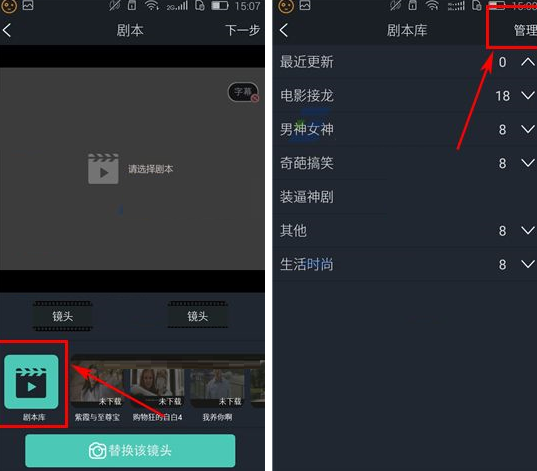Image resolution: width=537 pixels, height=471 pixels.
Task: Open the 装逼神剧 category row
Action: point(405,197)
